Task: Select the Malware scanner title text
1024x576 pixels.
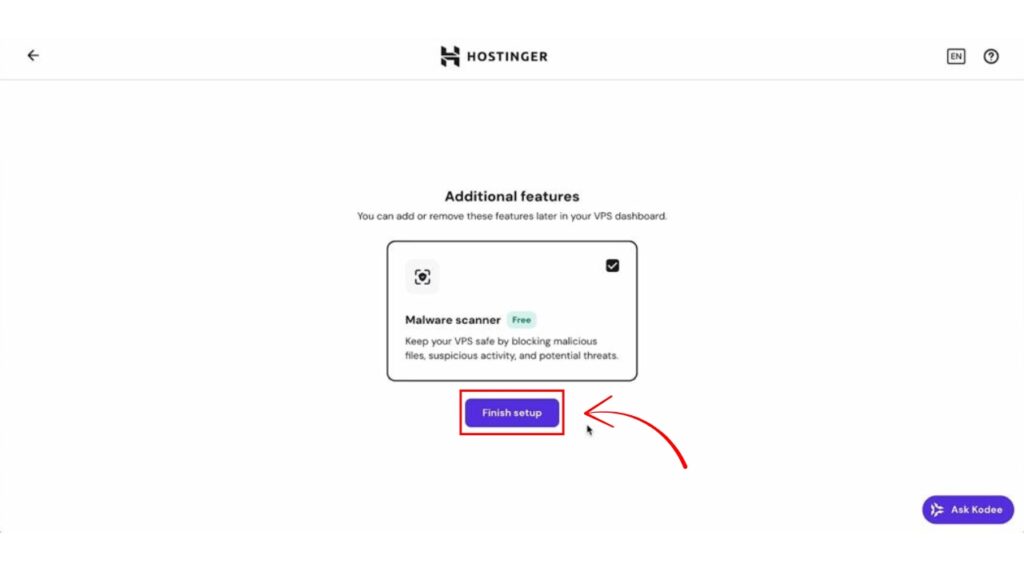Action: [x=453, y=320]
